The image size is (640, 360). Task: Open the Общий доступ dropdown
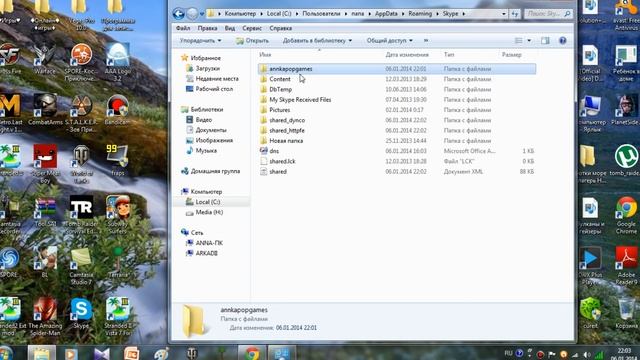(x=389, y=40)
